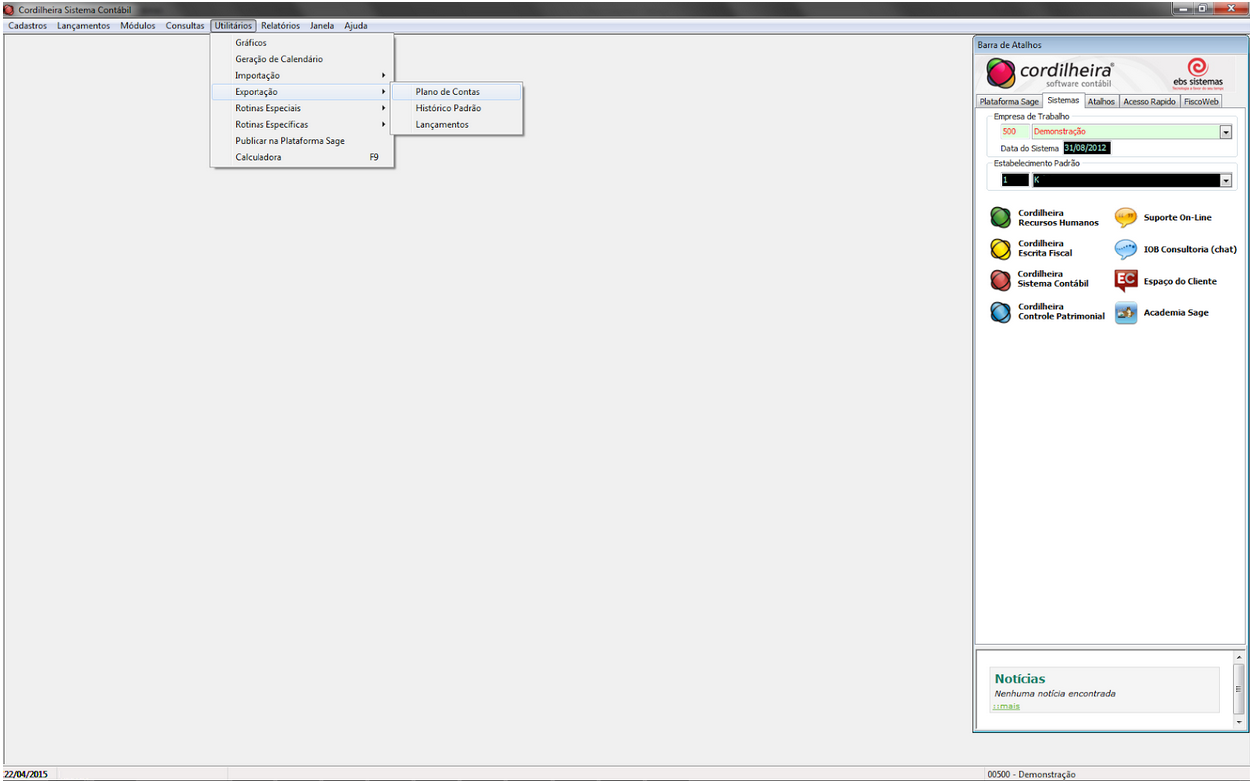Choose Histórico Padrão in export submenu
Viewport: 1250px width, 781px height.
tap(448, 108)
